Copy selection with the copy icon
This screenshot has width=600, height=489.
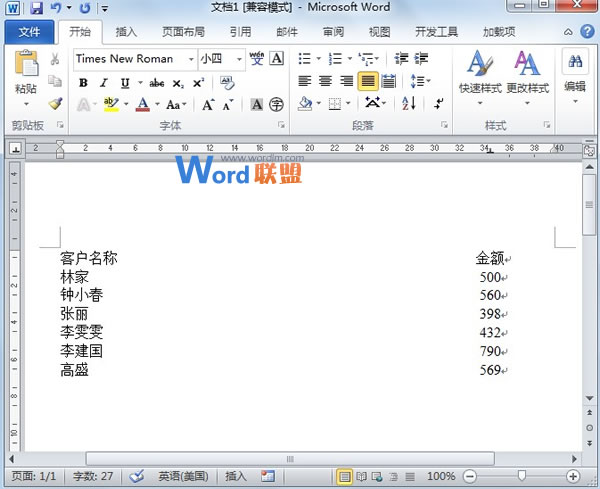(55, 81)
